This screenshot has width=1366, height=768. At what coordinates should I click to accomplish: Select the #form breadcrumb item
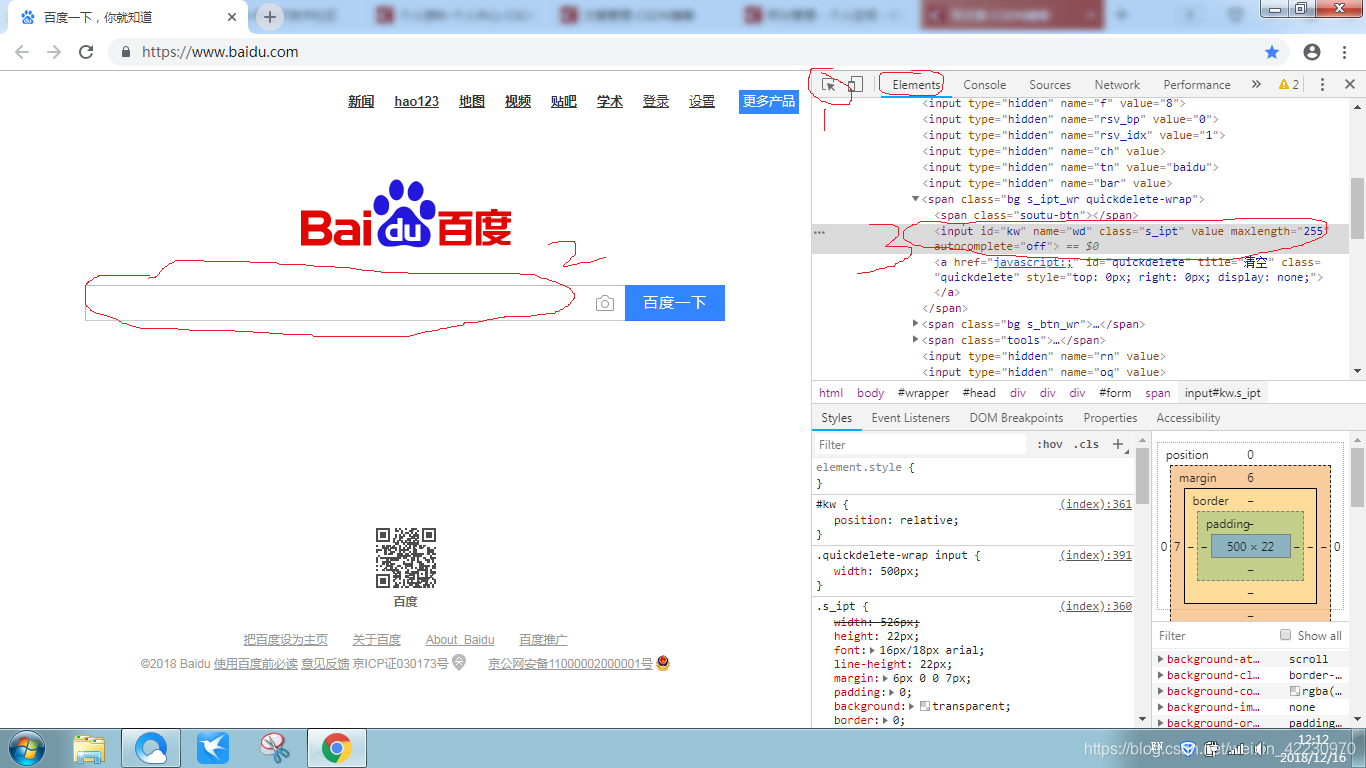pyautogui.click(x=1115, y=393)
